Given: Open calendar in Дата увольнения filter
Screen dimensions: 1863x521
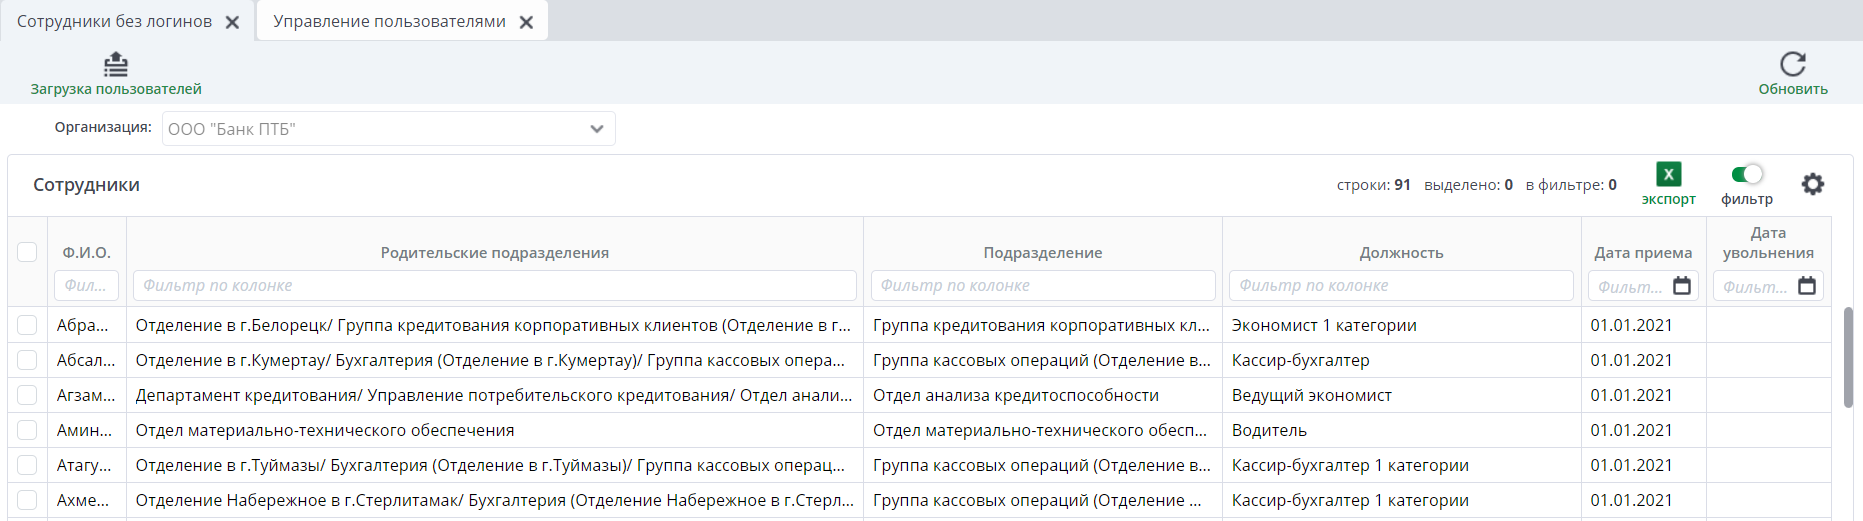Looking at the screenshot, I should coord(1807,286).
